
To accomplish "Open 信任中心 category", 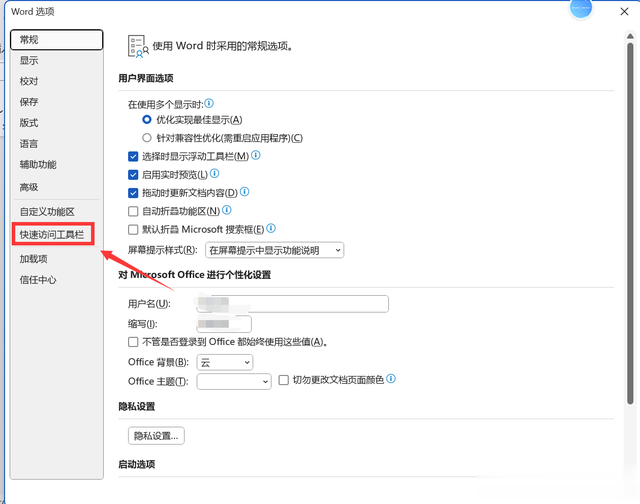I will (57, 280).
